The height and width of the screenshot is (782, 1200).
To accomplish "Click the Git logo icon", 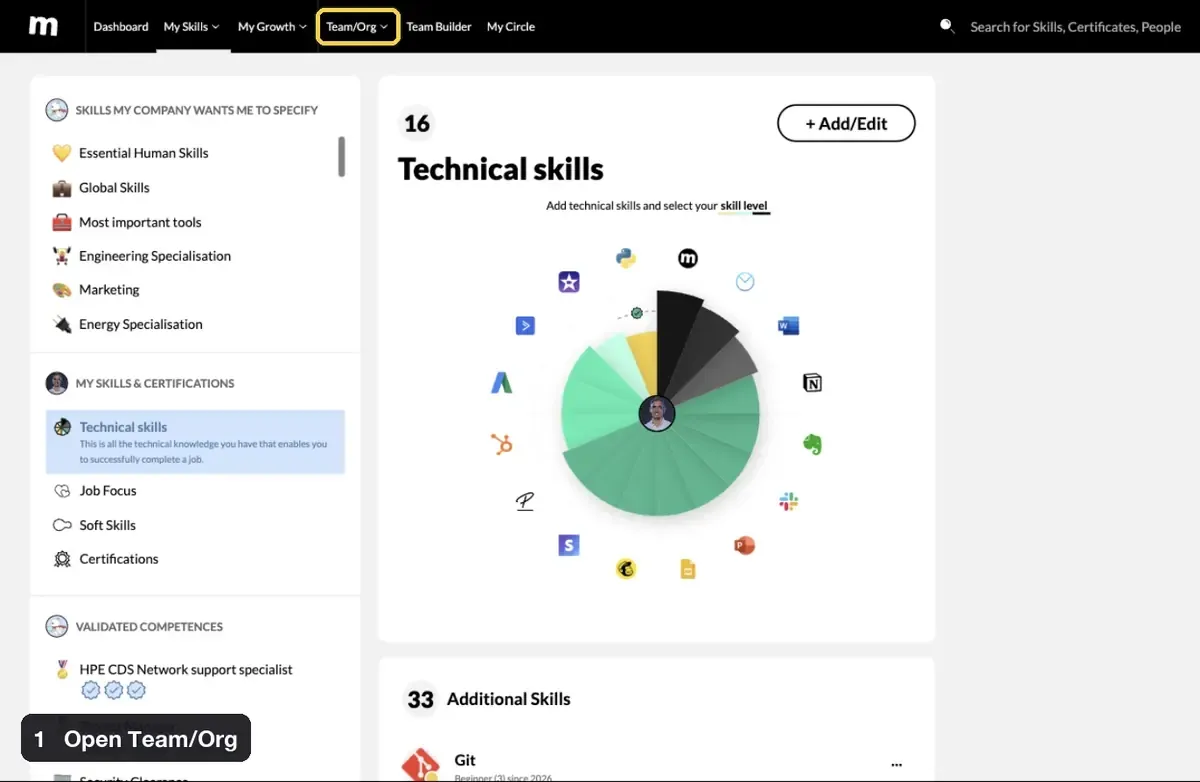I will pyautogui.click(x=420, y=766).
